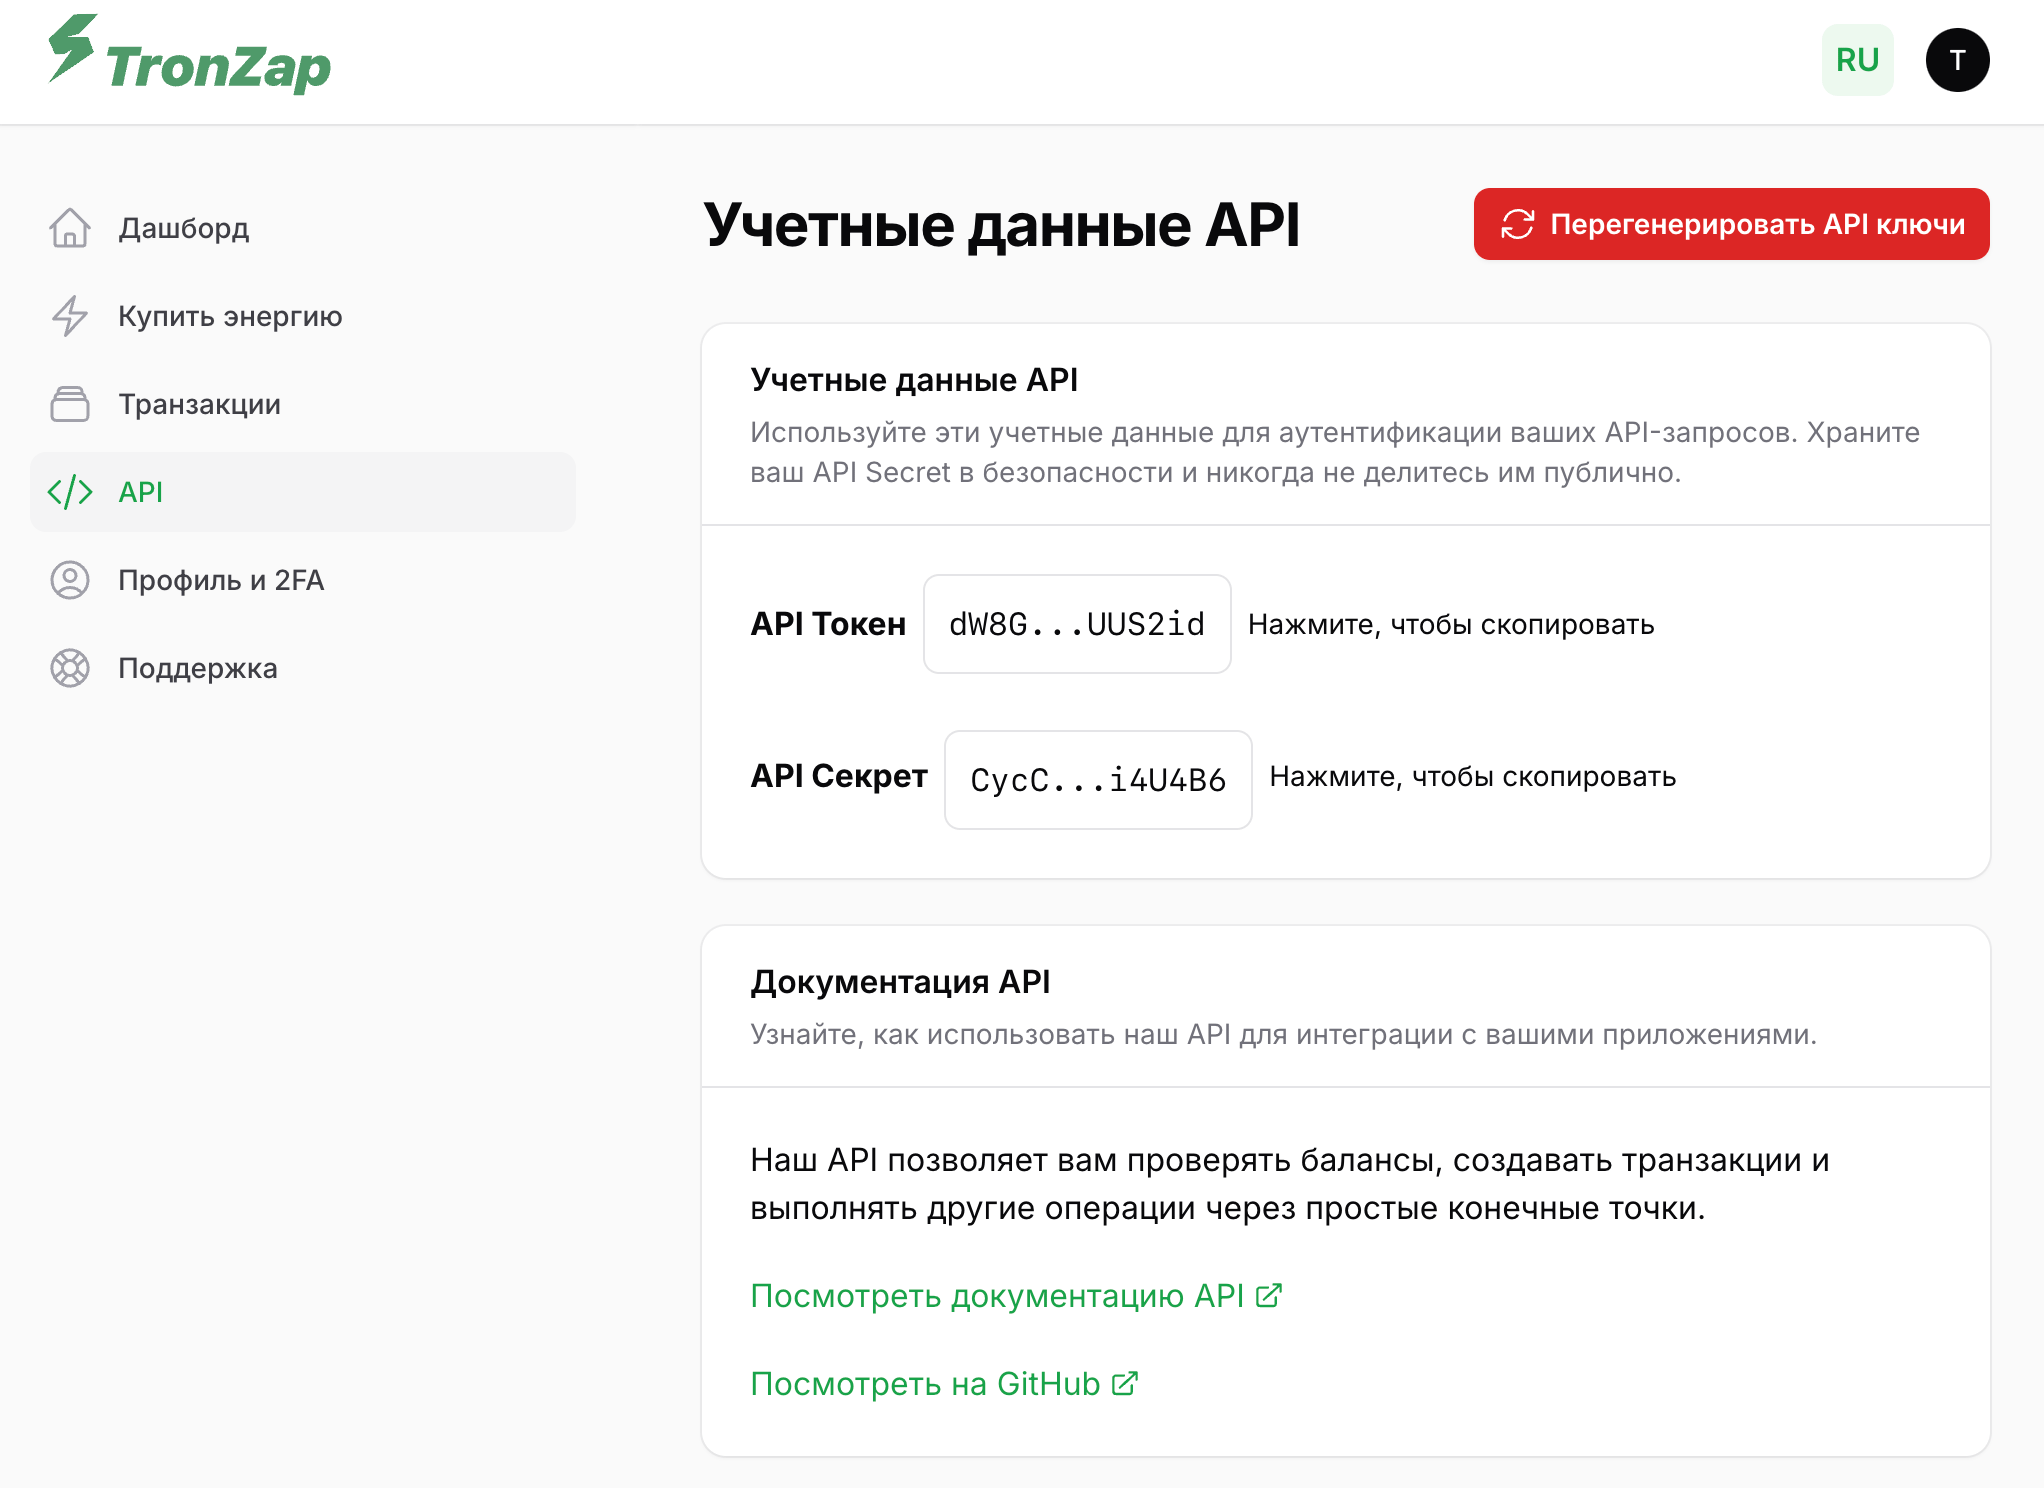
Task: Click hint text beside API Токен field
Action: pyautogui.click(x=1451, y=625)
